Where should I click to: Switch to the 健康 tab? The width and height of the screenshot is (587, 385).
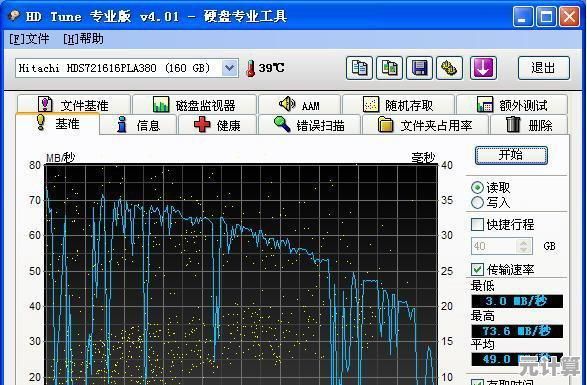(x=218, y=125)
